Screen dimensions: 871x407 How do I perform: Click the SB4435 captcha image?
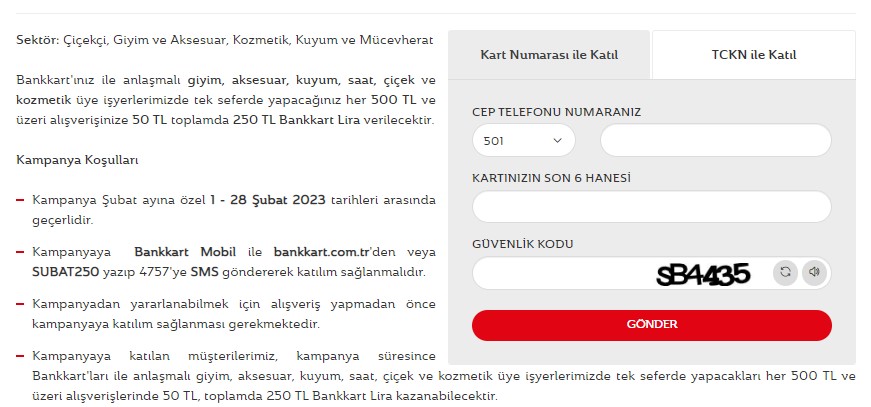(x=703, y=274)
